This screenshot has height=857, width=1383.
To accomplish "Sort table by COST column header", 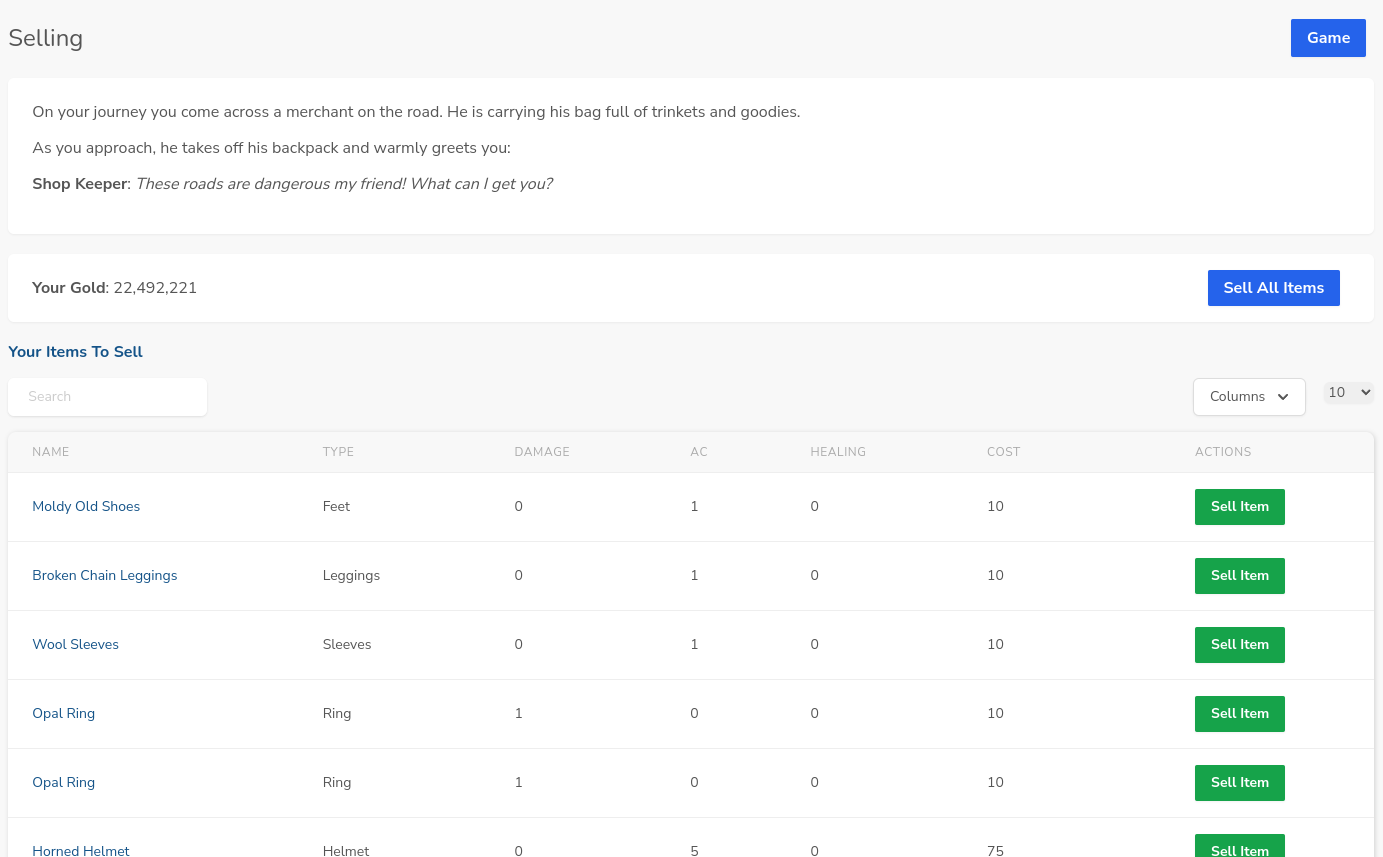I will click(1003, 452).
